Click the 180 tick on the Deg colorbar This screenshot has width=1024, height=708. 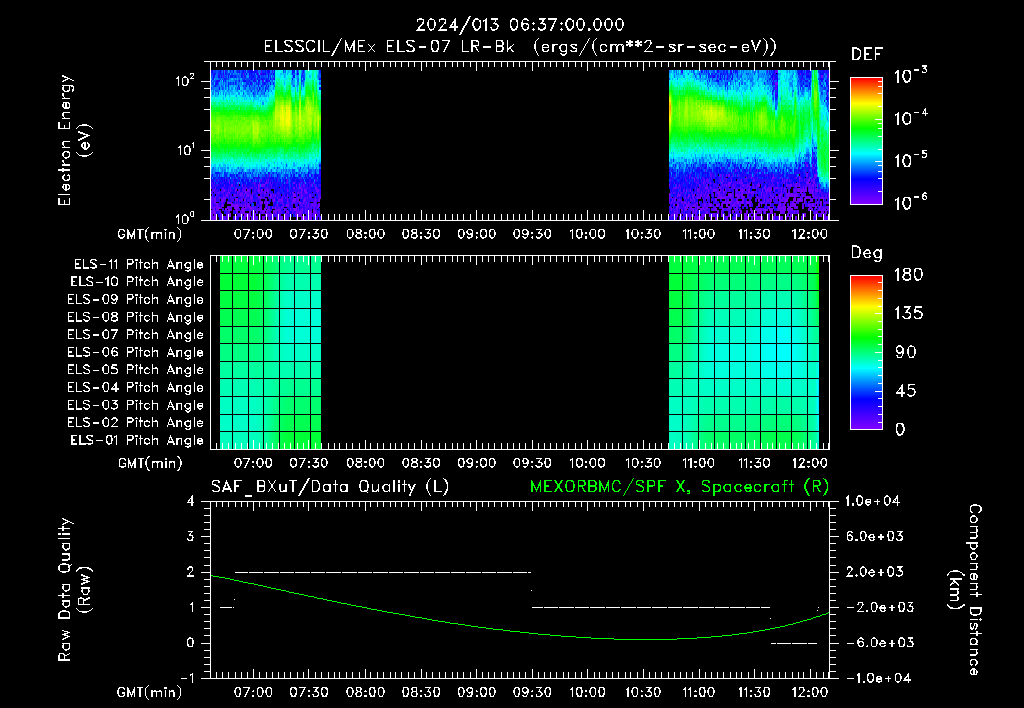pos(908,275)
